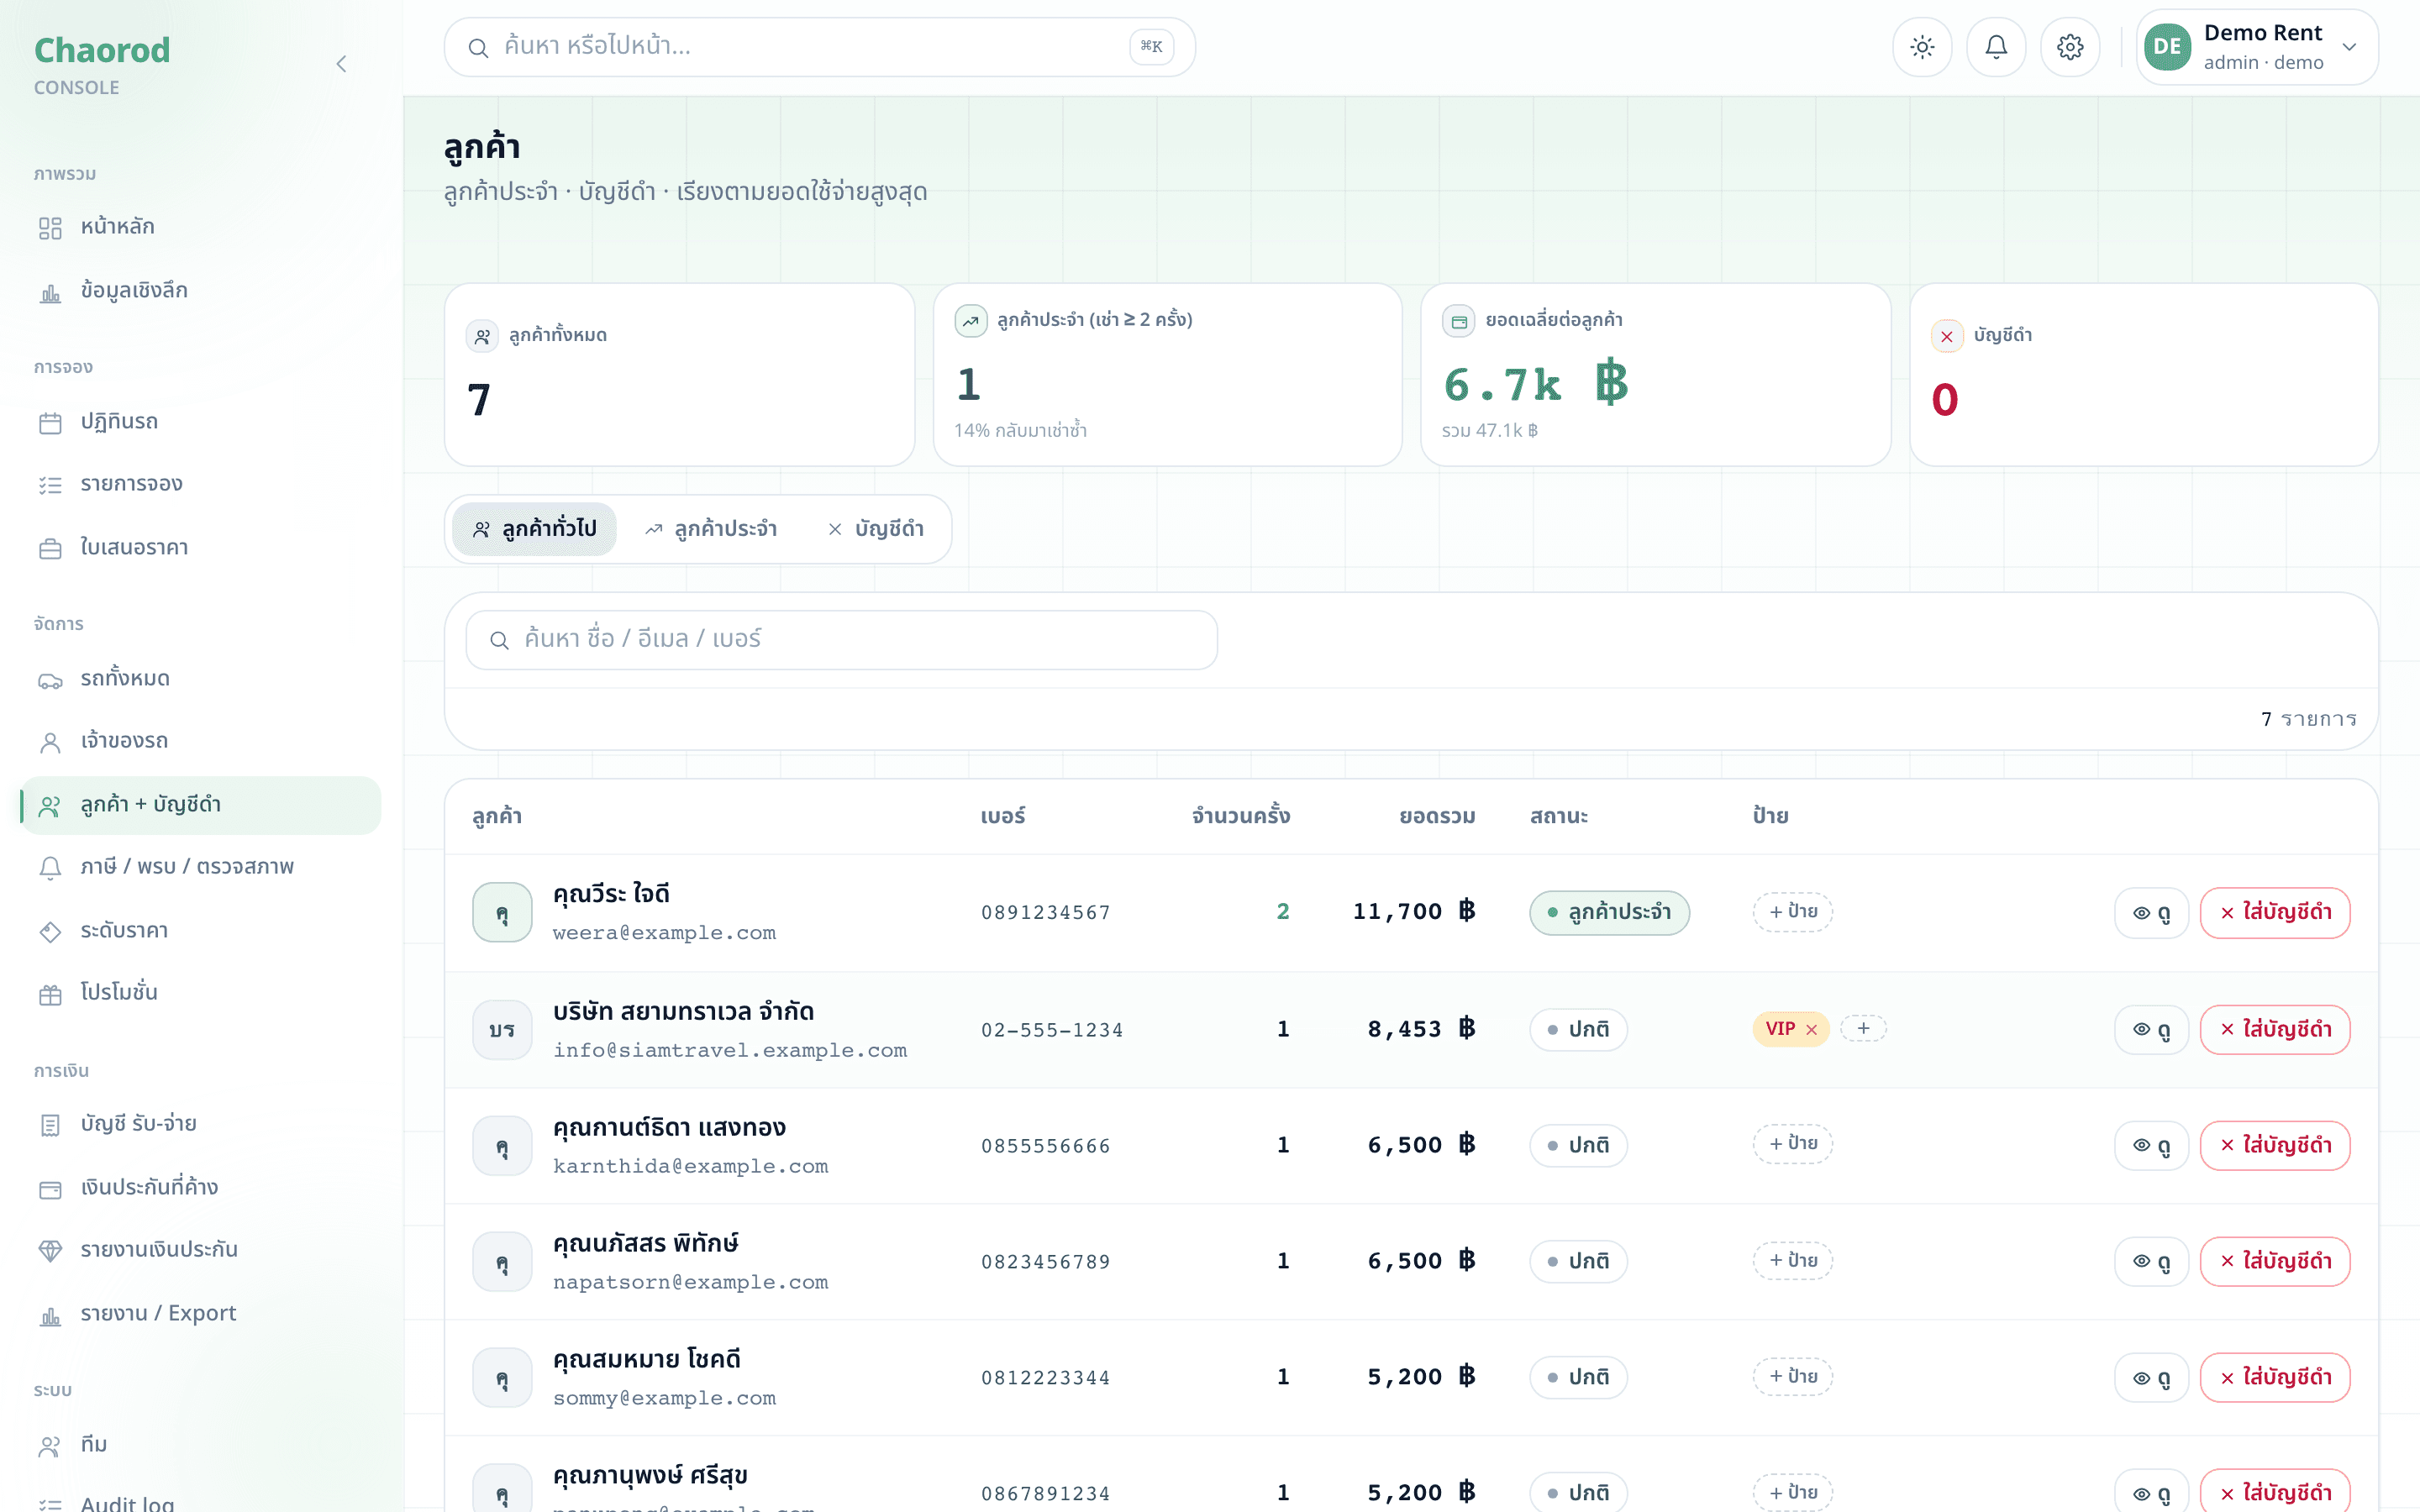Expand Demo Rent account dropdown

(x=2257, y=47)
